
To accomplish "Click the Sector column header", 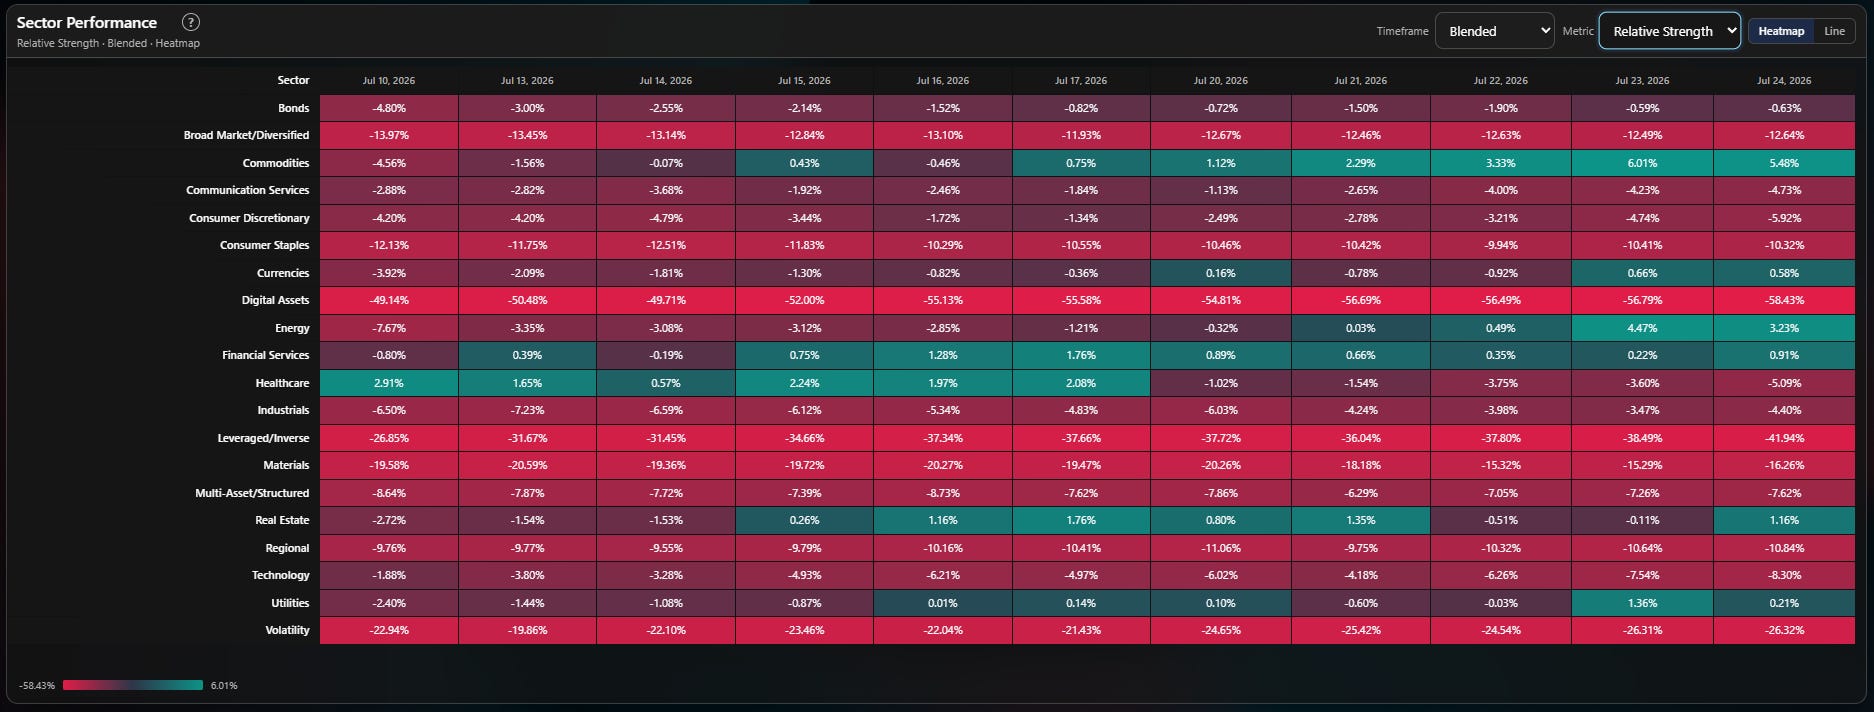I will tap(293, 80).
